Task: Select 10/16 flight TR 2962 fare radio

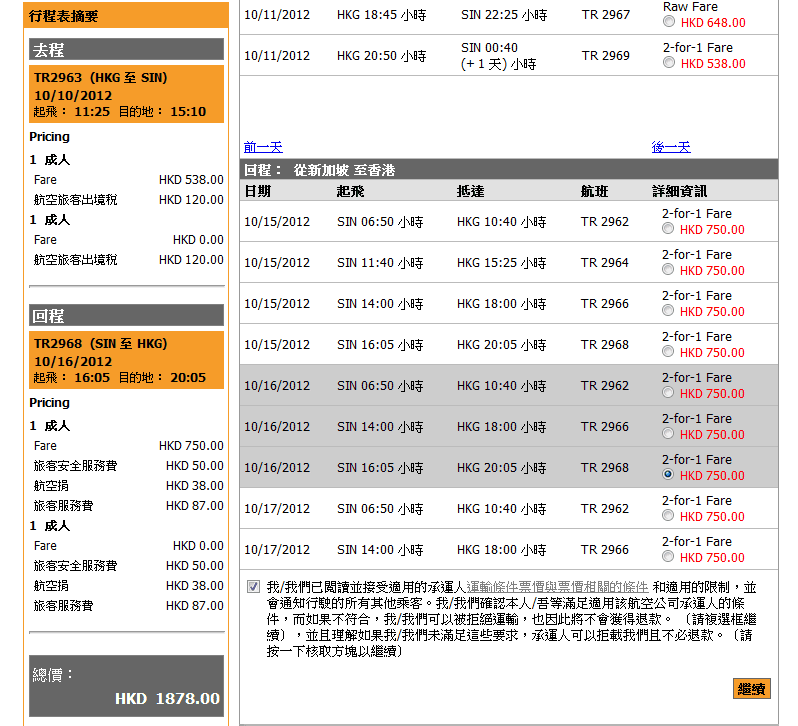Action: (669, 393)
